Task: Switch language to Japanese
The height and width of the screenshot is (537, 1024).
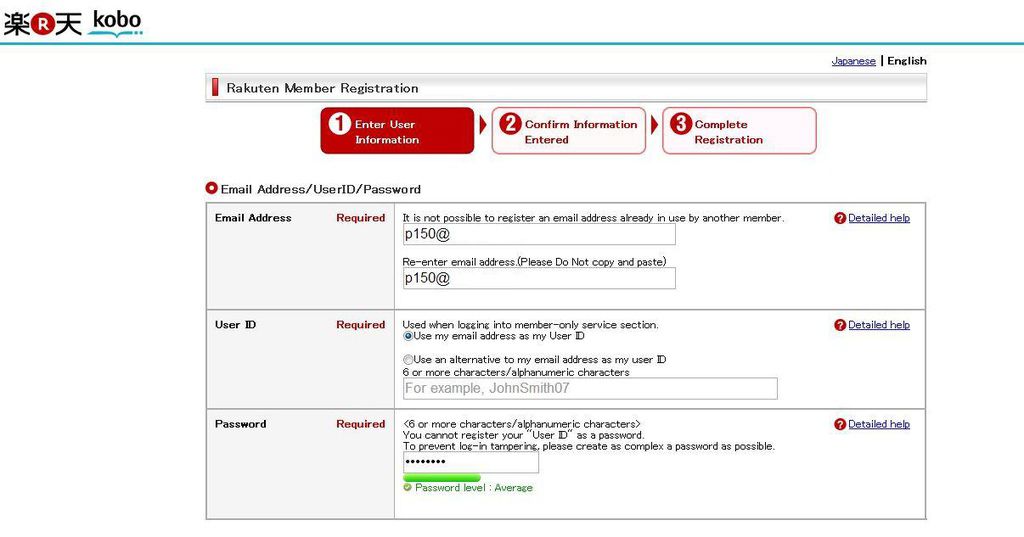Action: point(853,61)
